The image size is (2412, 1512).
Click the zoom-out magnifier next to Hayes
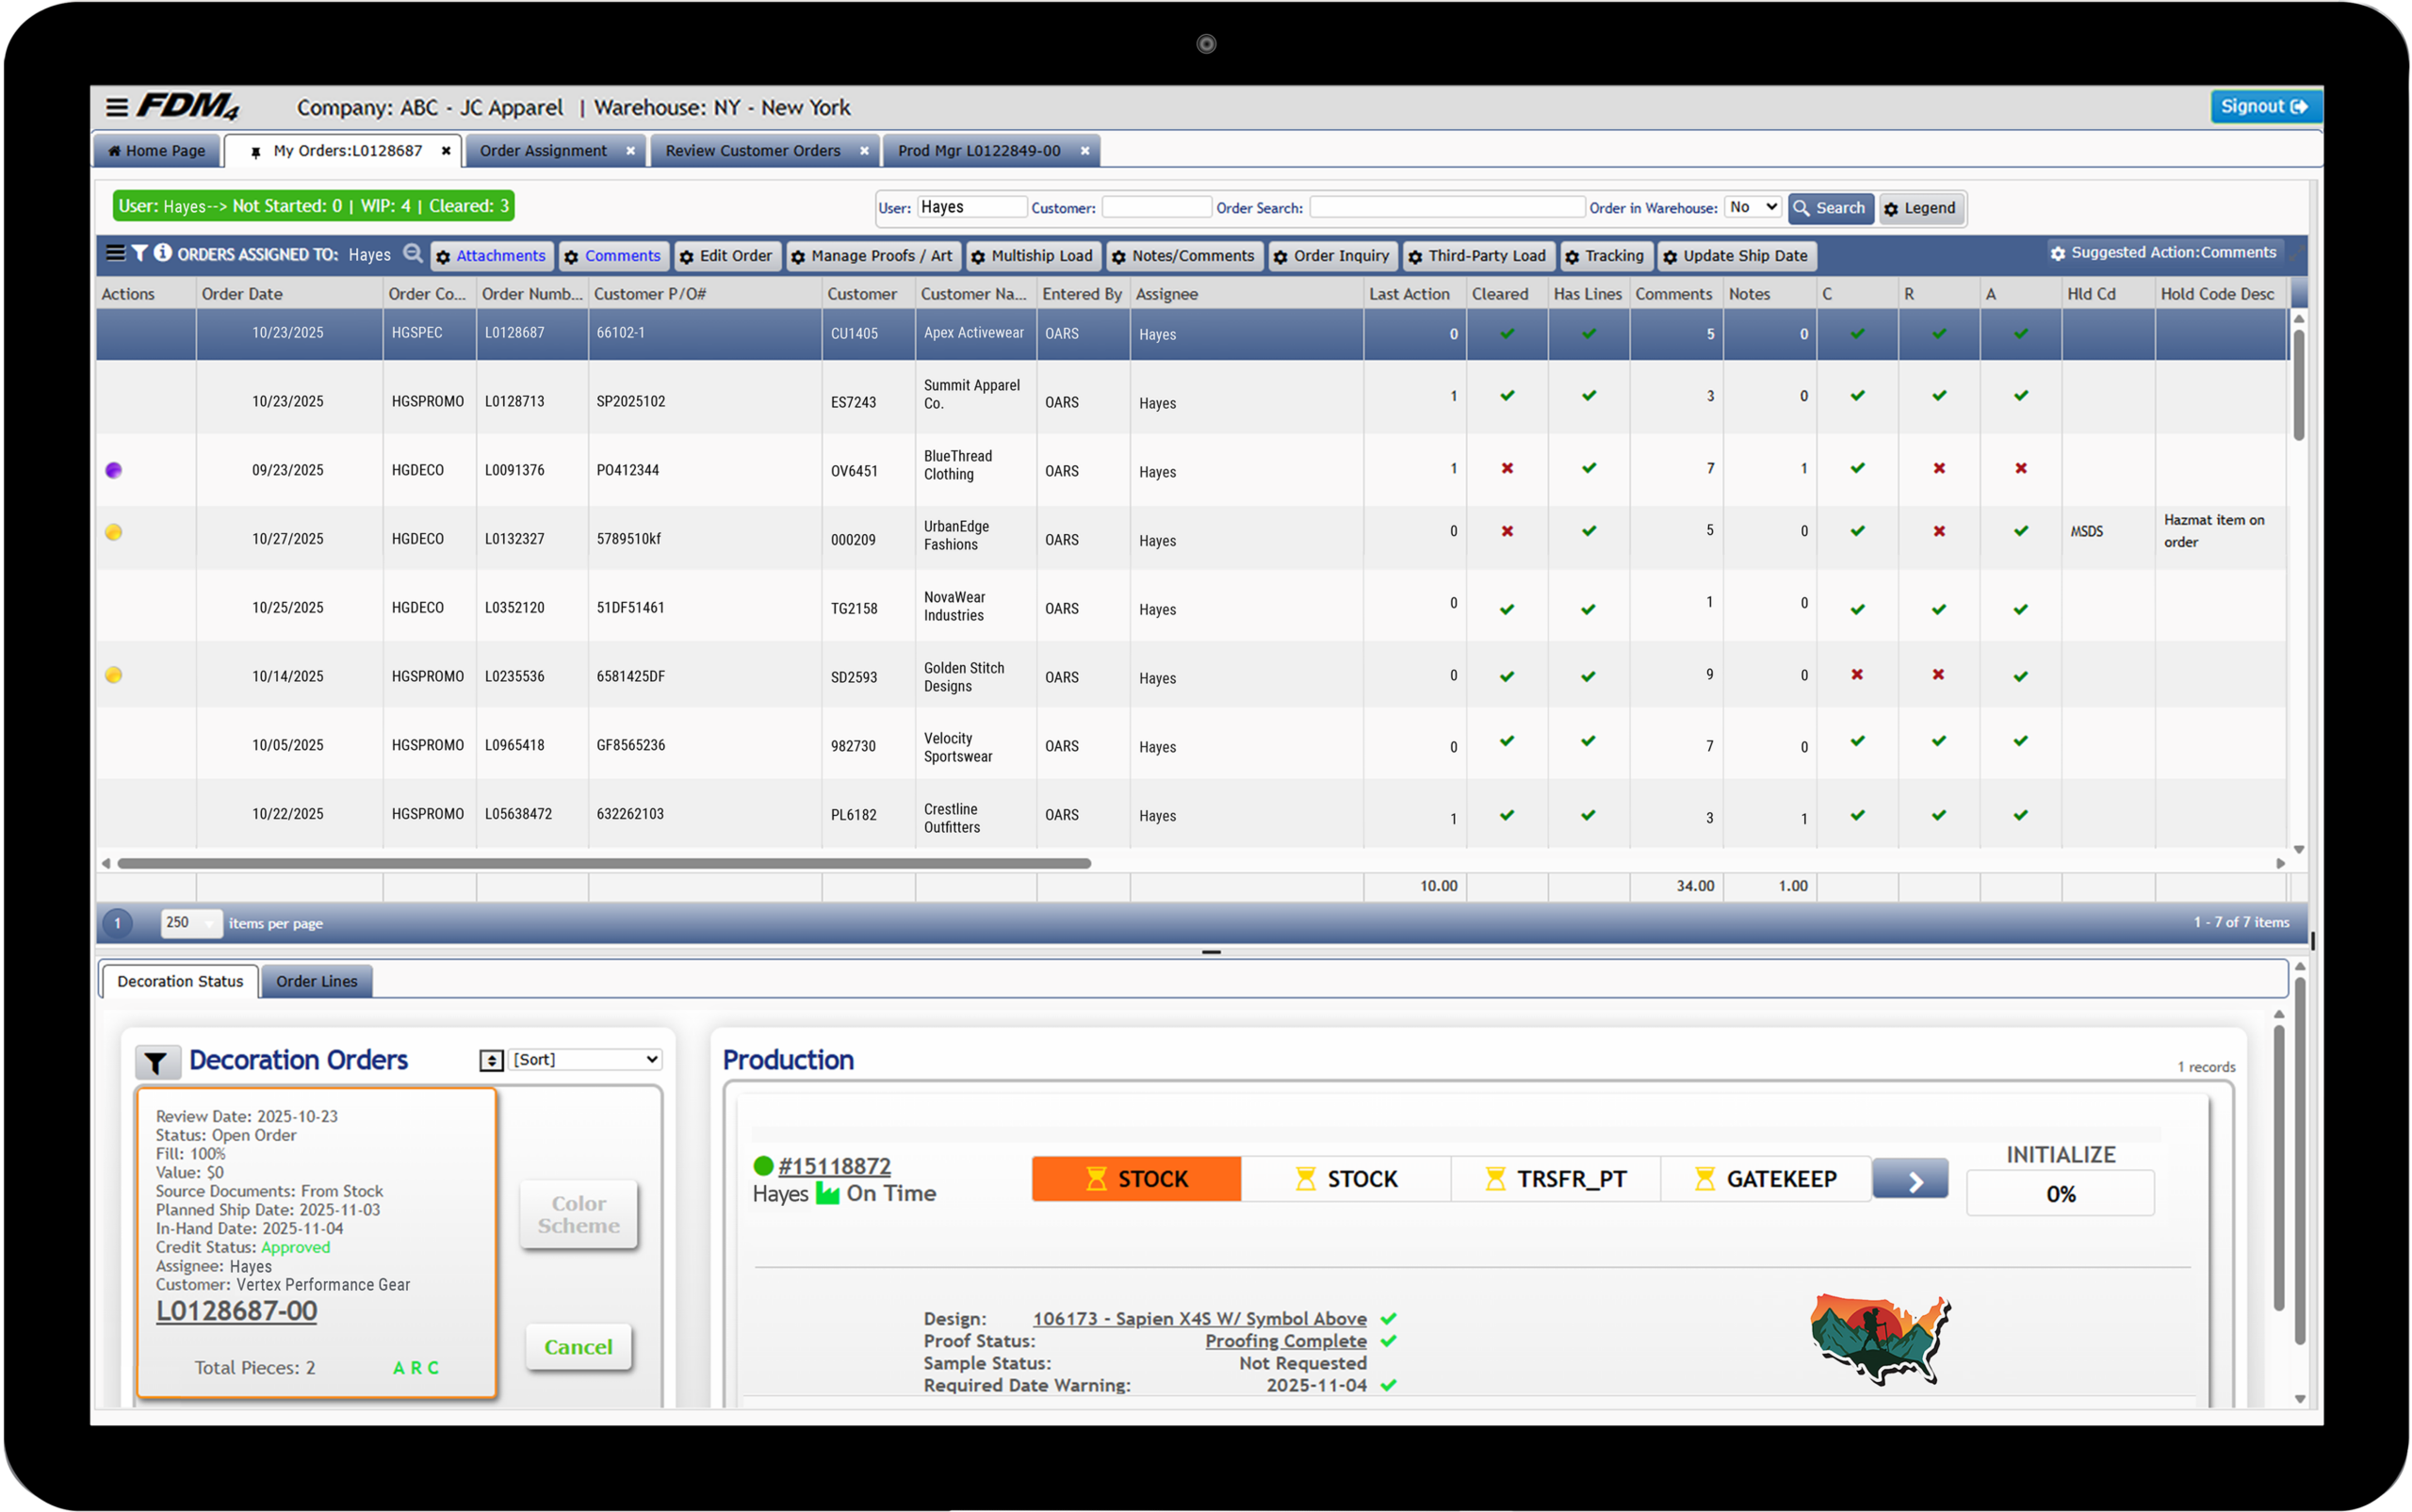[412, 254]
